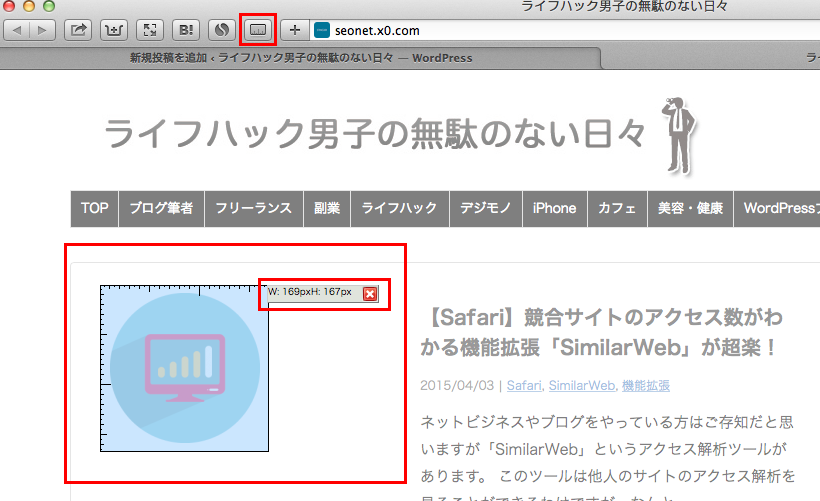Go back with Safari's back arrow
Screen dimensions: 820x501
pyautogui.click(x=17, y=30)
